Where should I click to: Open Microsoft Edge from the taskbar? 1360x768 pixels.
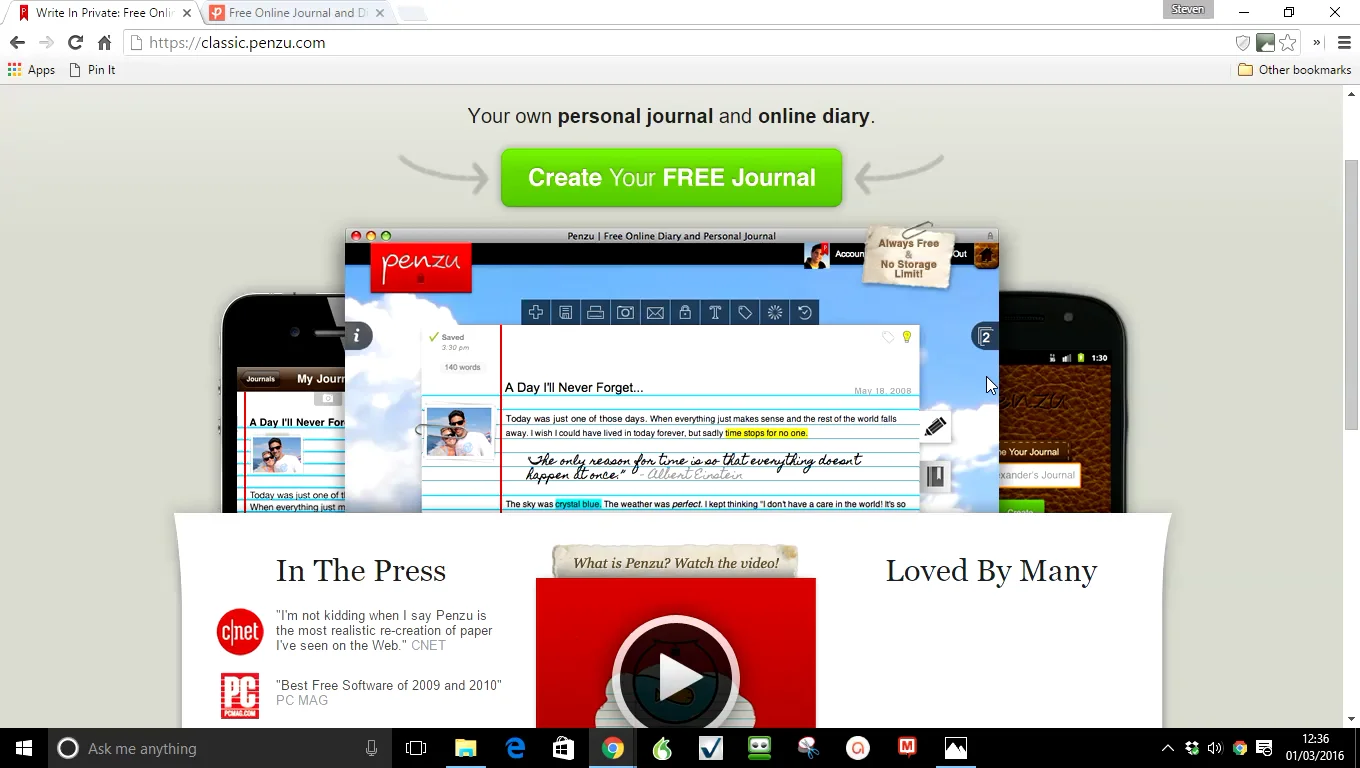click(x=515, y=748)
